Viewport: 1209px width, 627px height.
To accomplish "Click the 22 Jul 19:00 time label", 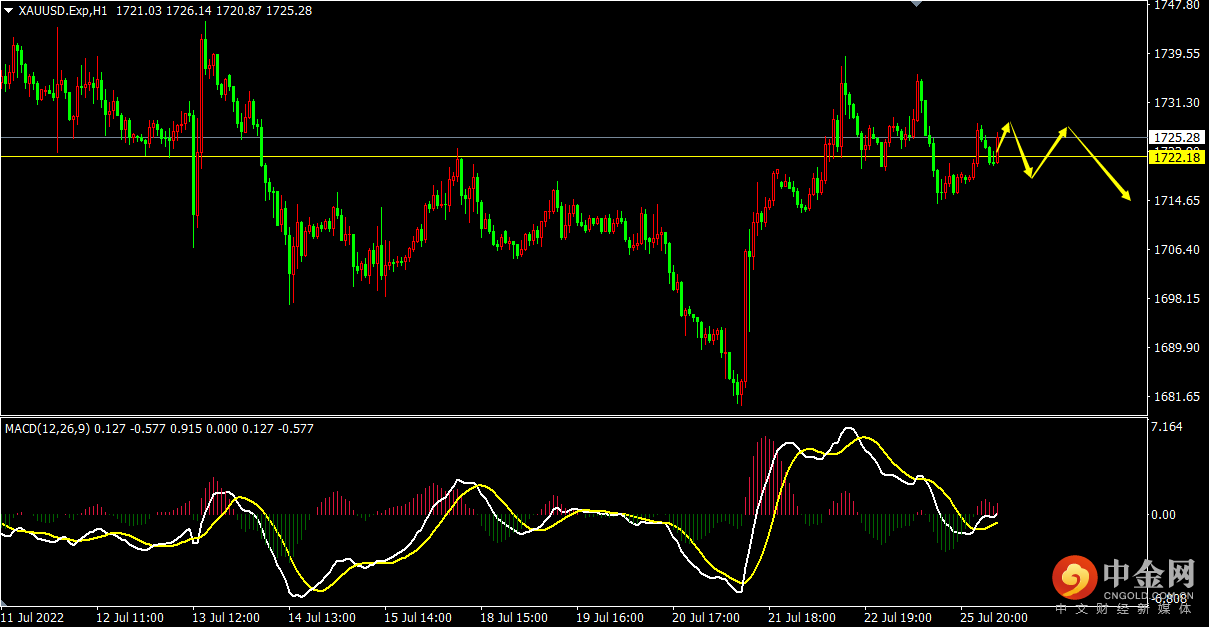I will coord(898,618).
